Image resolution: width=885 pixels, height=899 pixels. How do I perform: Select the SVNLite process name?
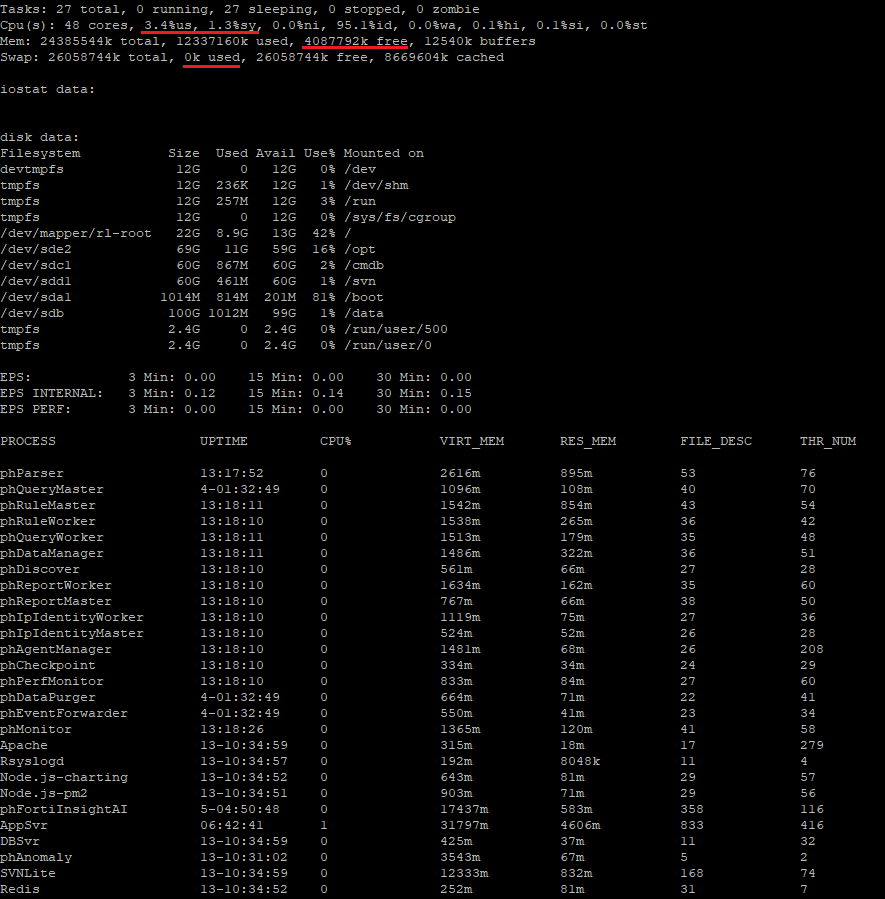tap(28, 875)
